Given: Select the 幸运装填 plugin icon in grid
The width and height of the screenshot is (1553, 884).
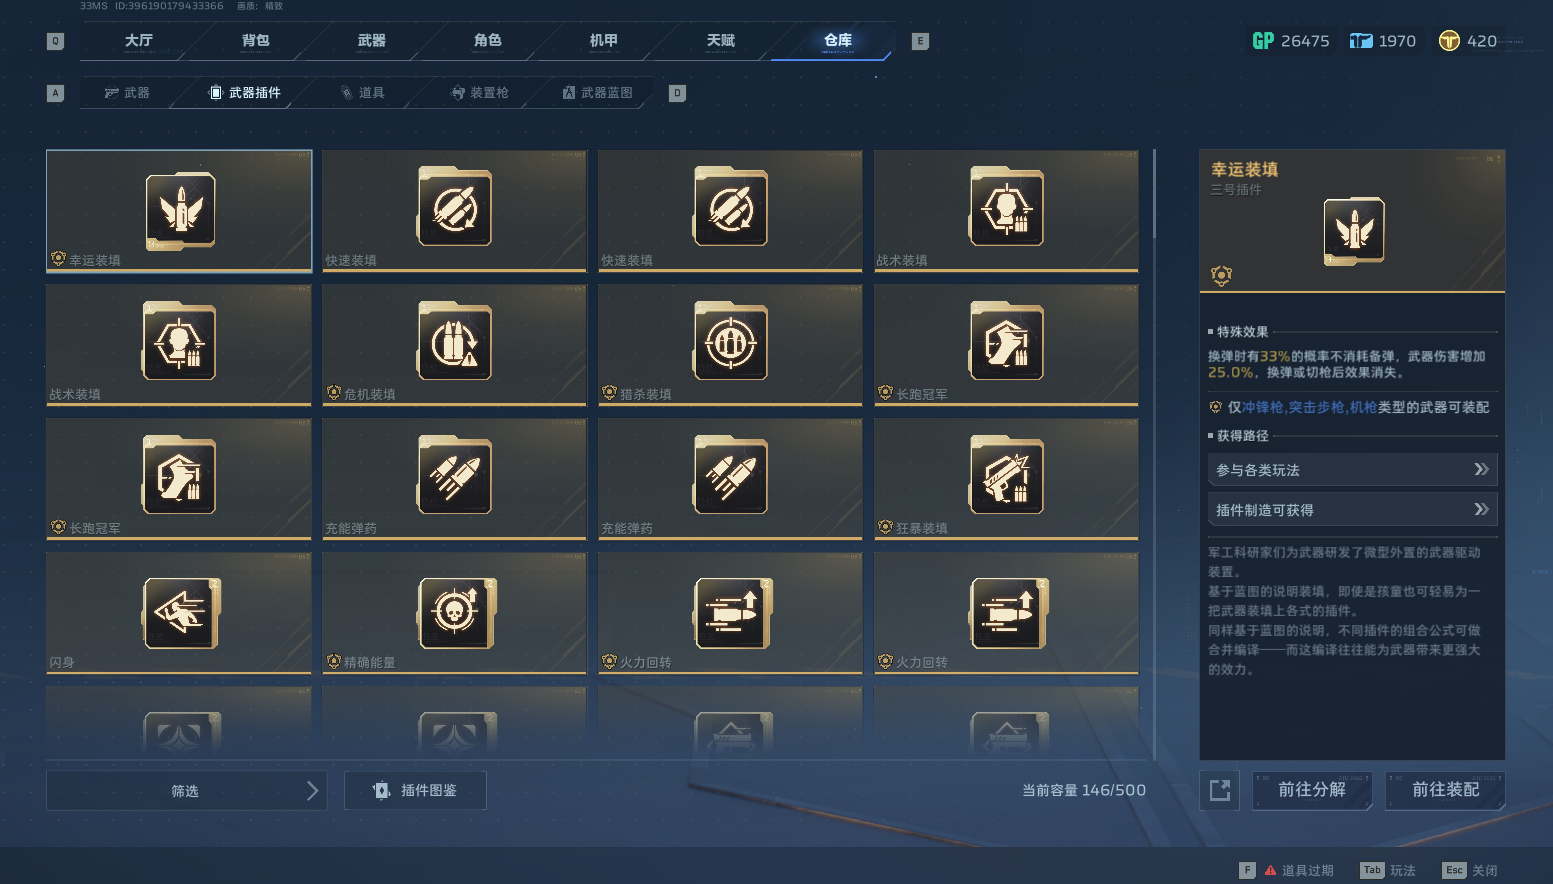Looking at the screenshot, I should [x=180, y=210].
